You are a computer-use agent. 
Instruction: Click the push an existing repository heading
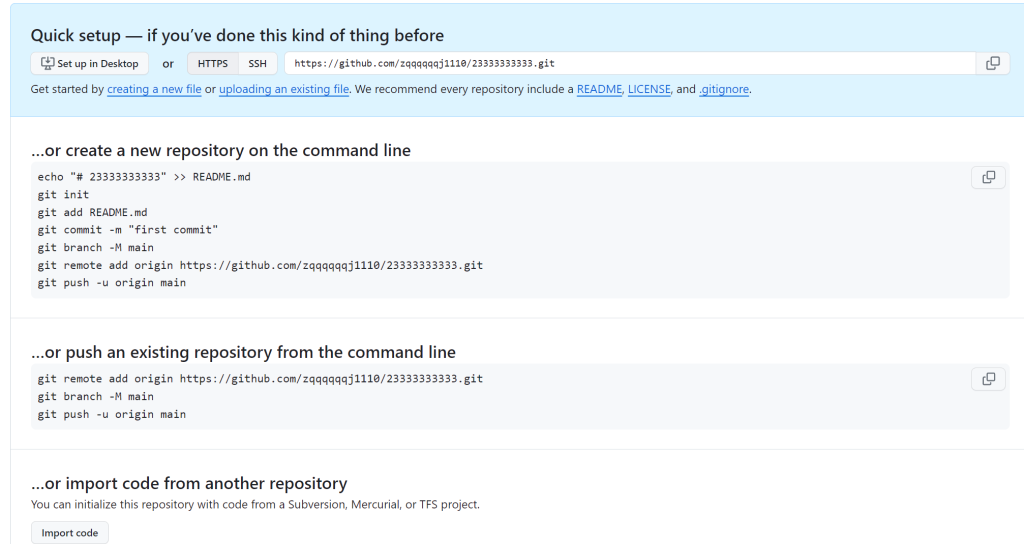(x=243, y=352)
